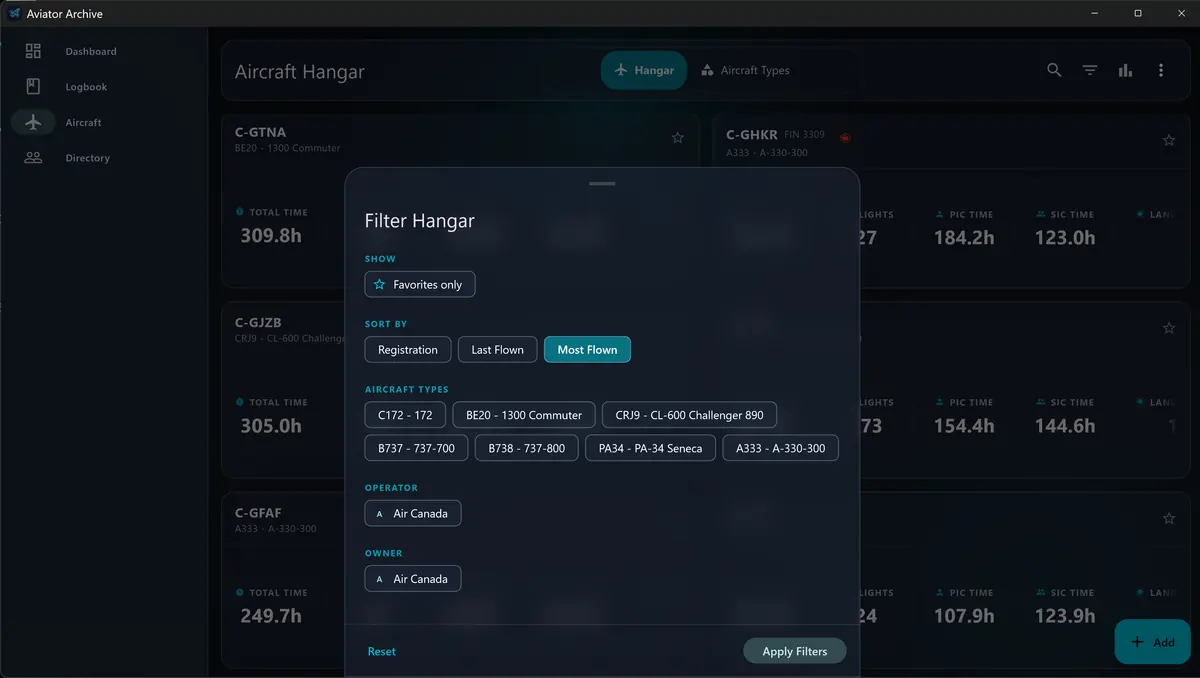Click the 144.6h SIC time value
1200x678 pixels.
click(x=1065, y=426)
